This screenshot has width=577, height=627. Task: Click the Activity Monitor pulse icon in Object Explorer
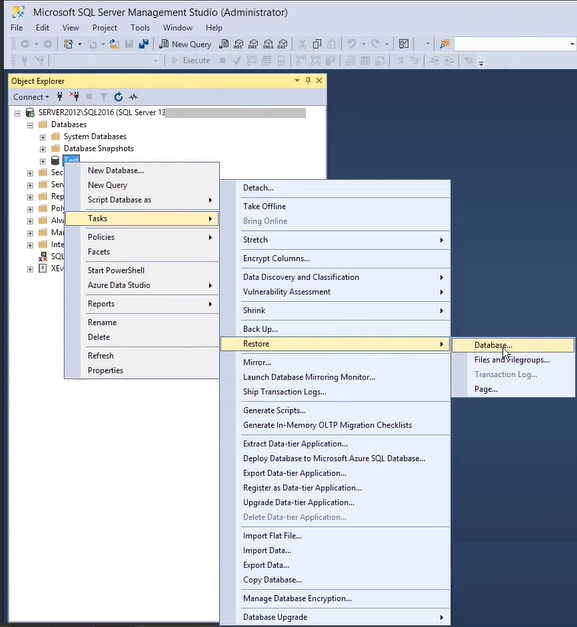[x=133, y=97]
